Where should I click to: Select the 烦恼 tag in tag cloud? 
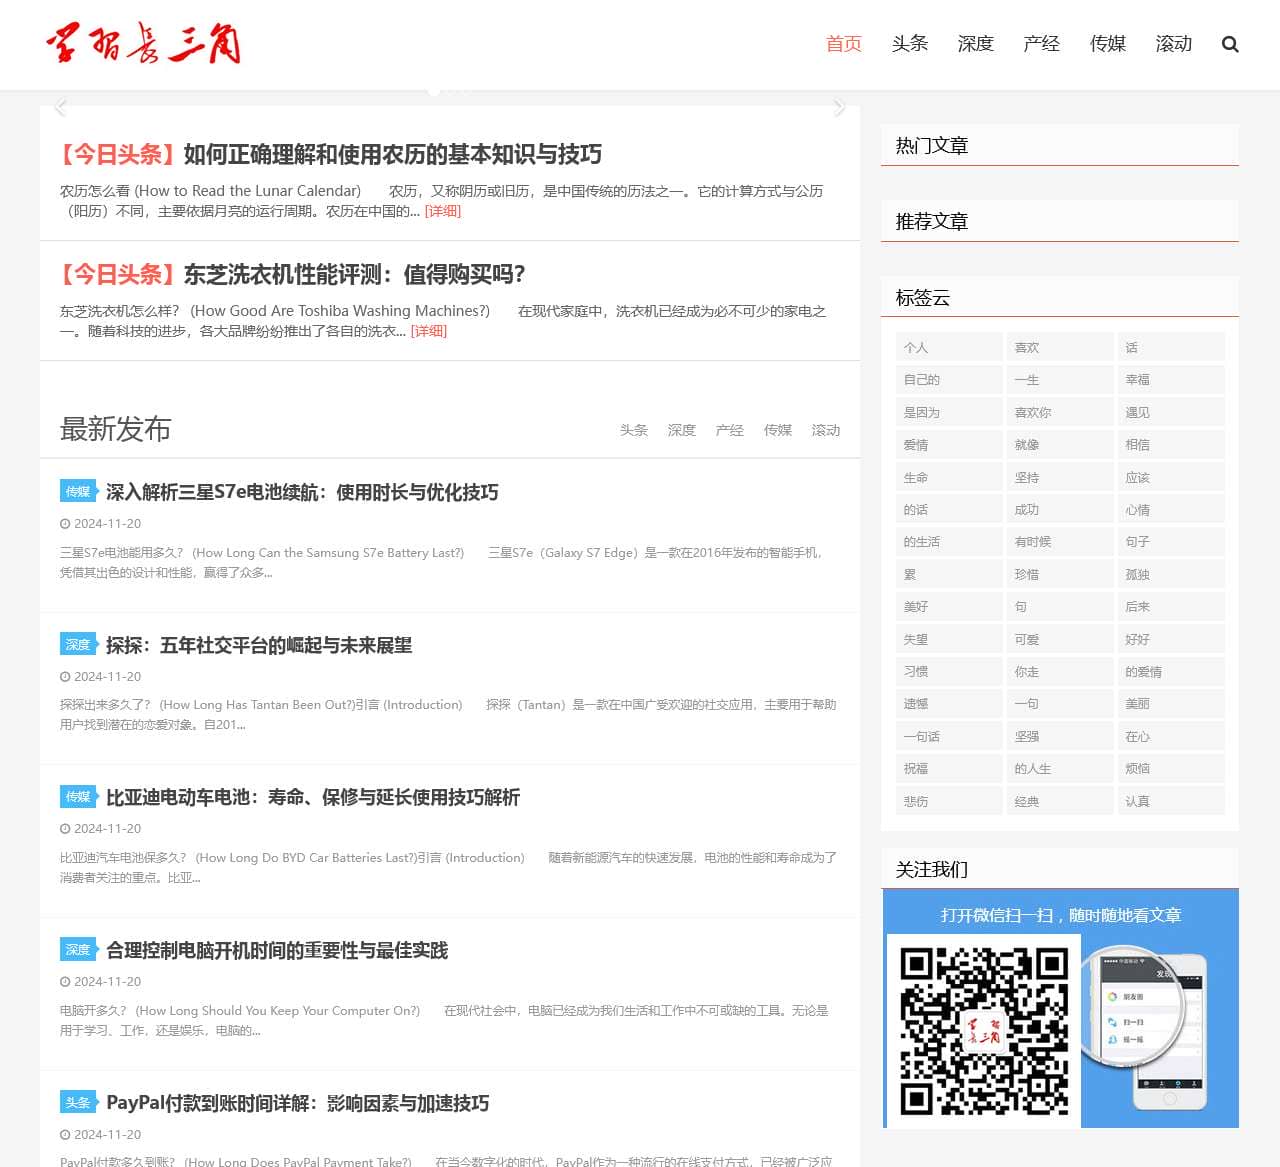tap(1171, 768)
